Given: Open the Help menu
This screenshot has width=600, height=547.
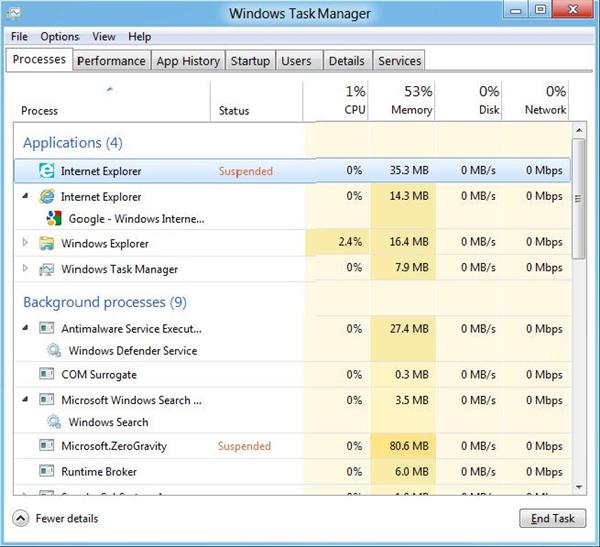Looking at the screenshot, I should 139,37.
